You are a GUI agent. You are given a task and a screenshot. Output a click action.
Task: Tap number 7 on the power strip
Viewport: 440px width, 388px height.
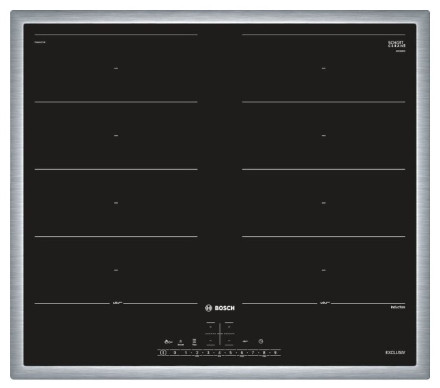click(253, 352)
